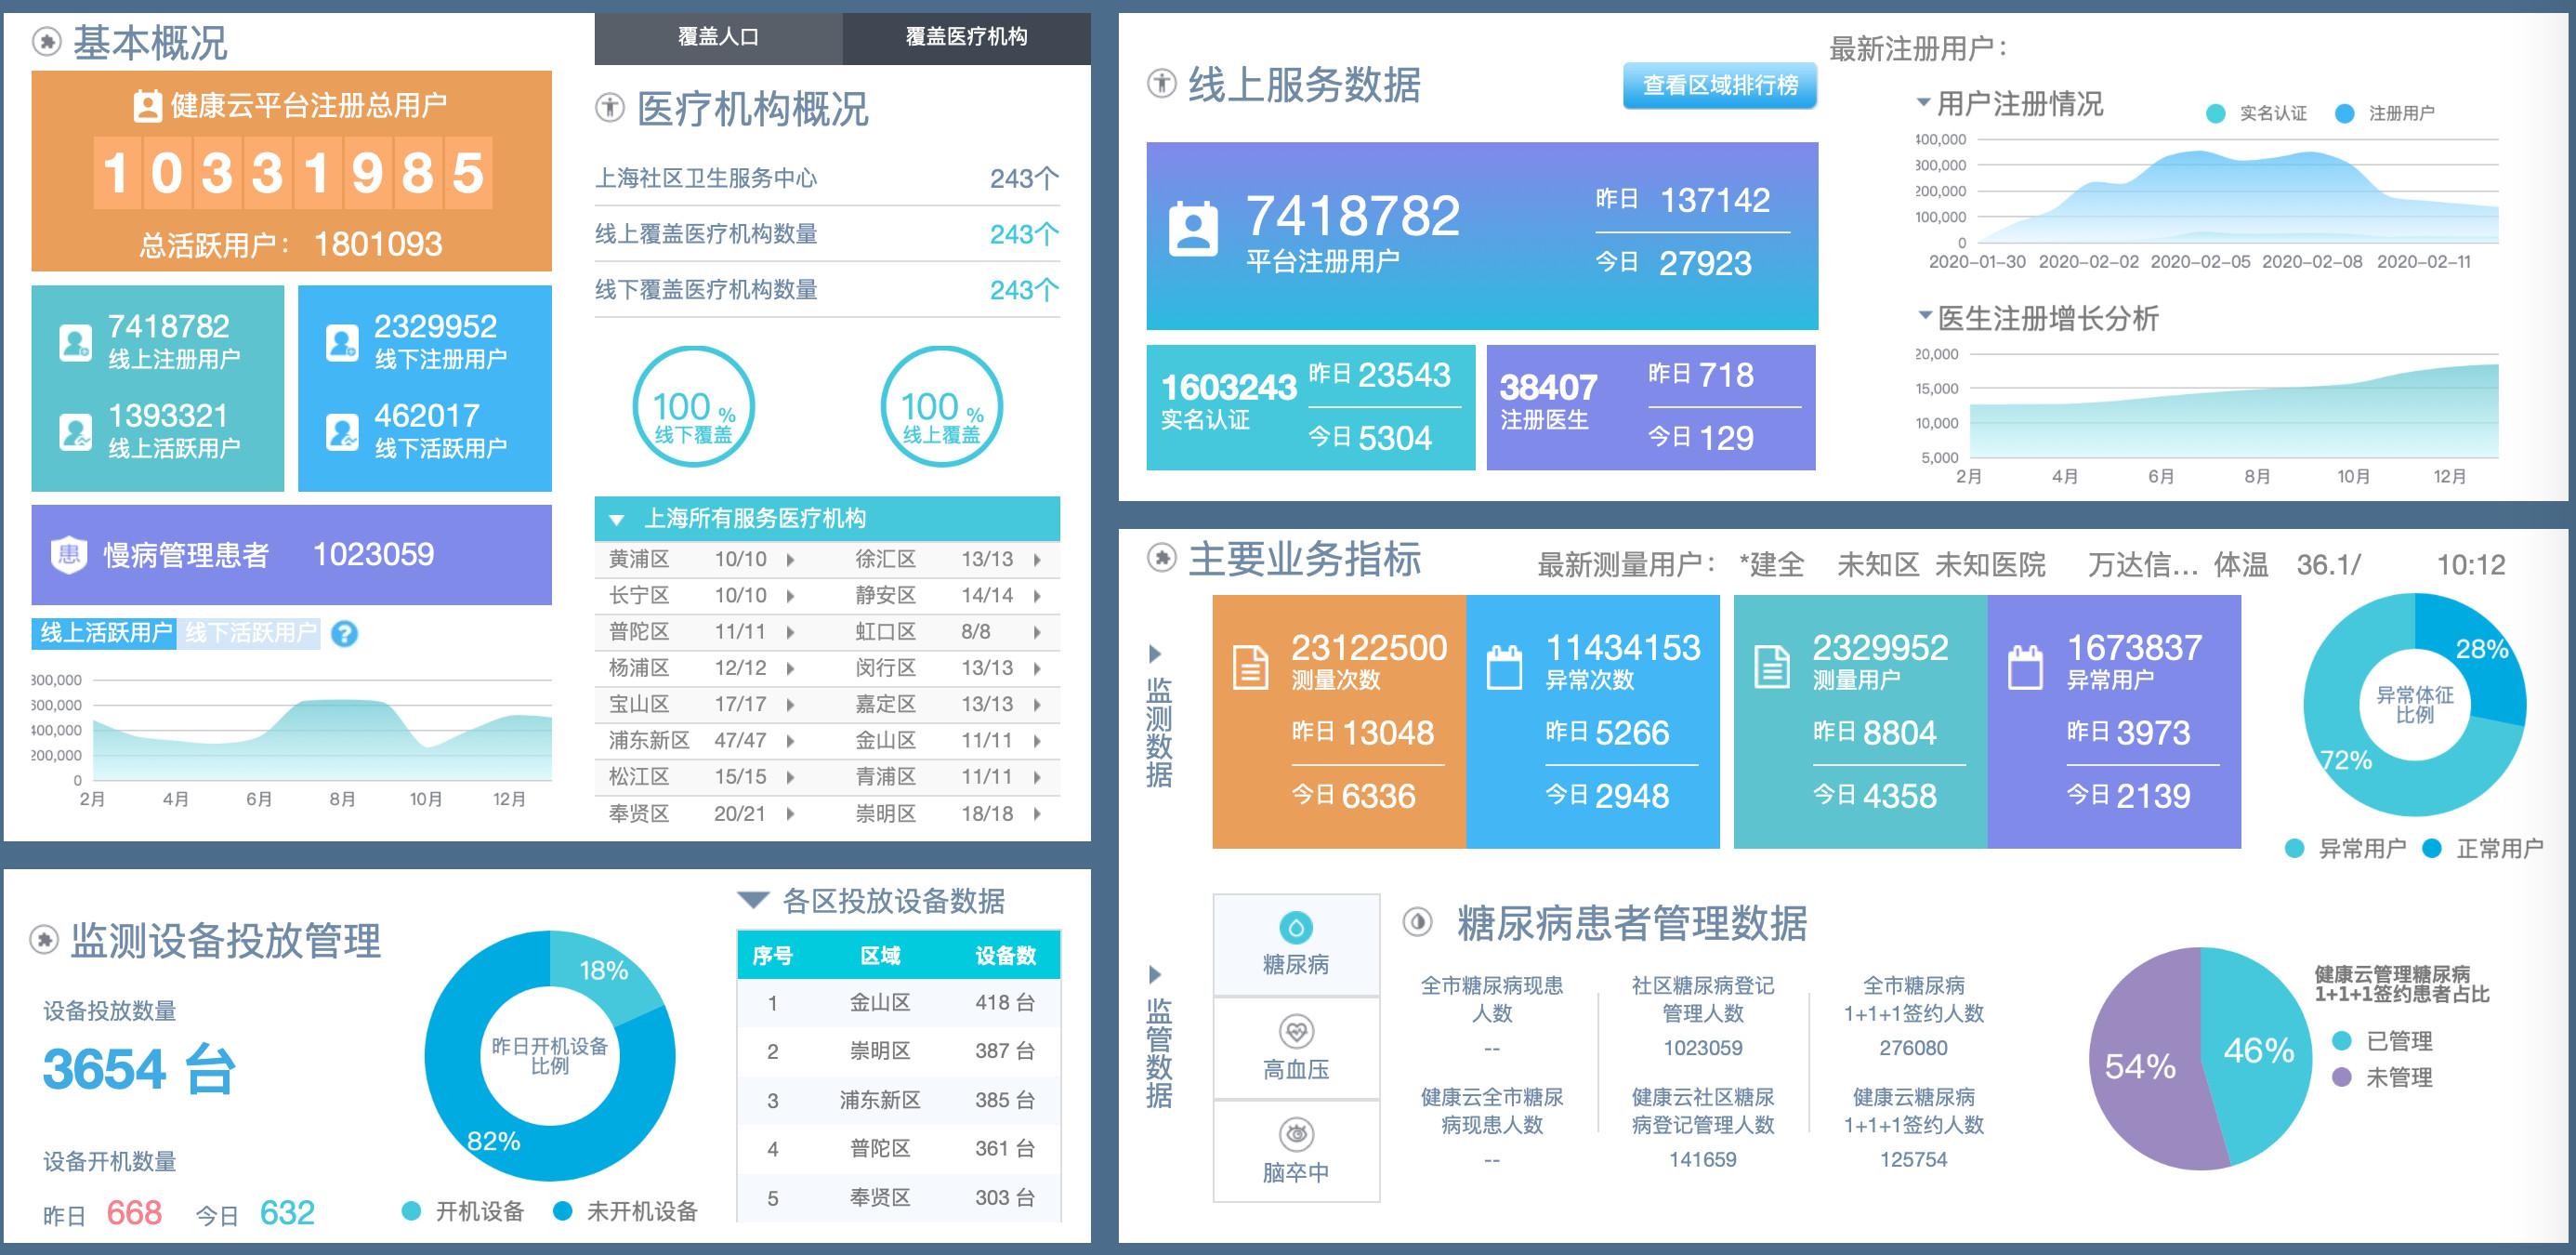The width and height of the screenshot is (2576, 1255).
Task: Collapse the 用户注册情况 chart triangle
Action: 1923,102
